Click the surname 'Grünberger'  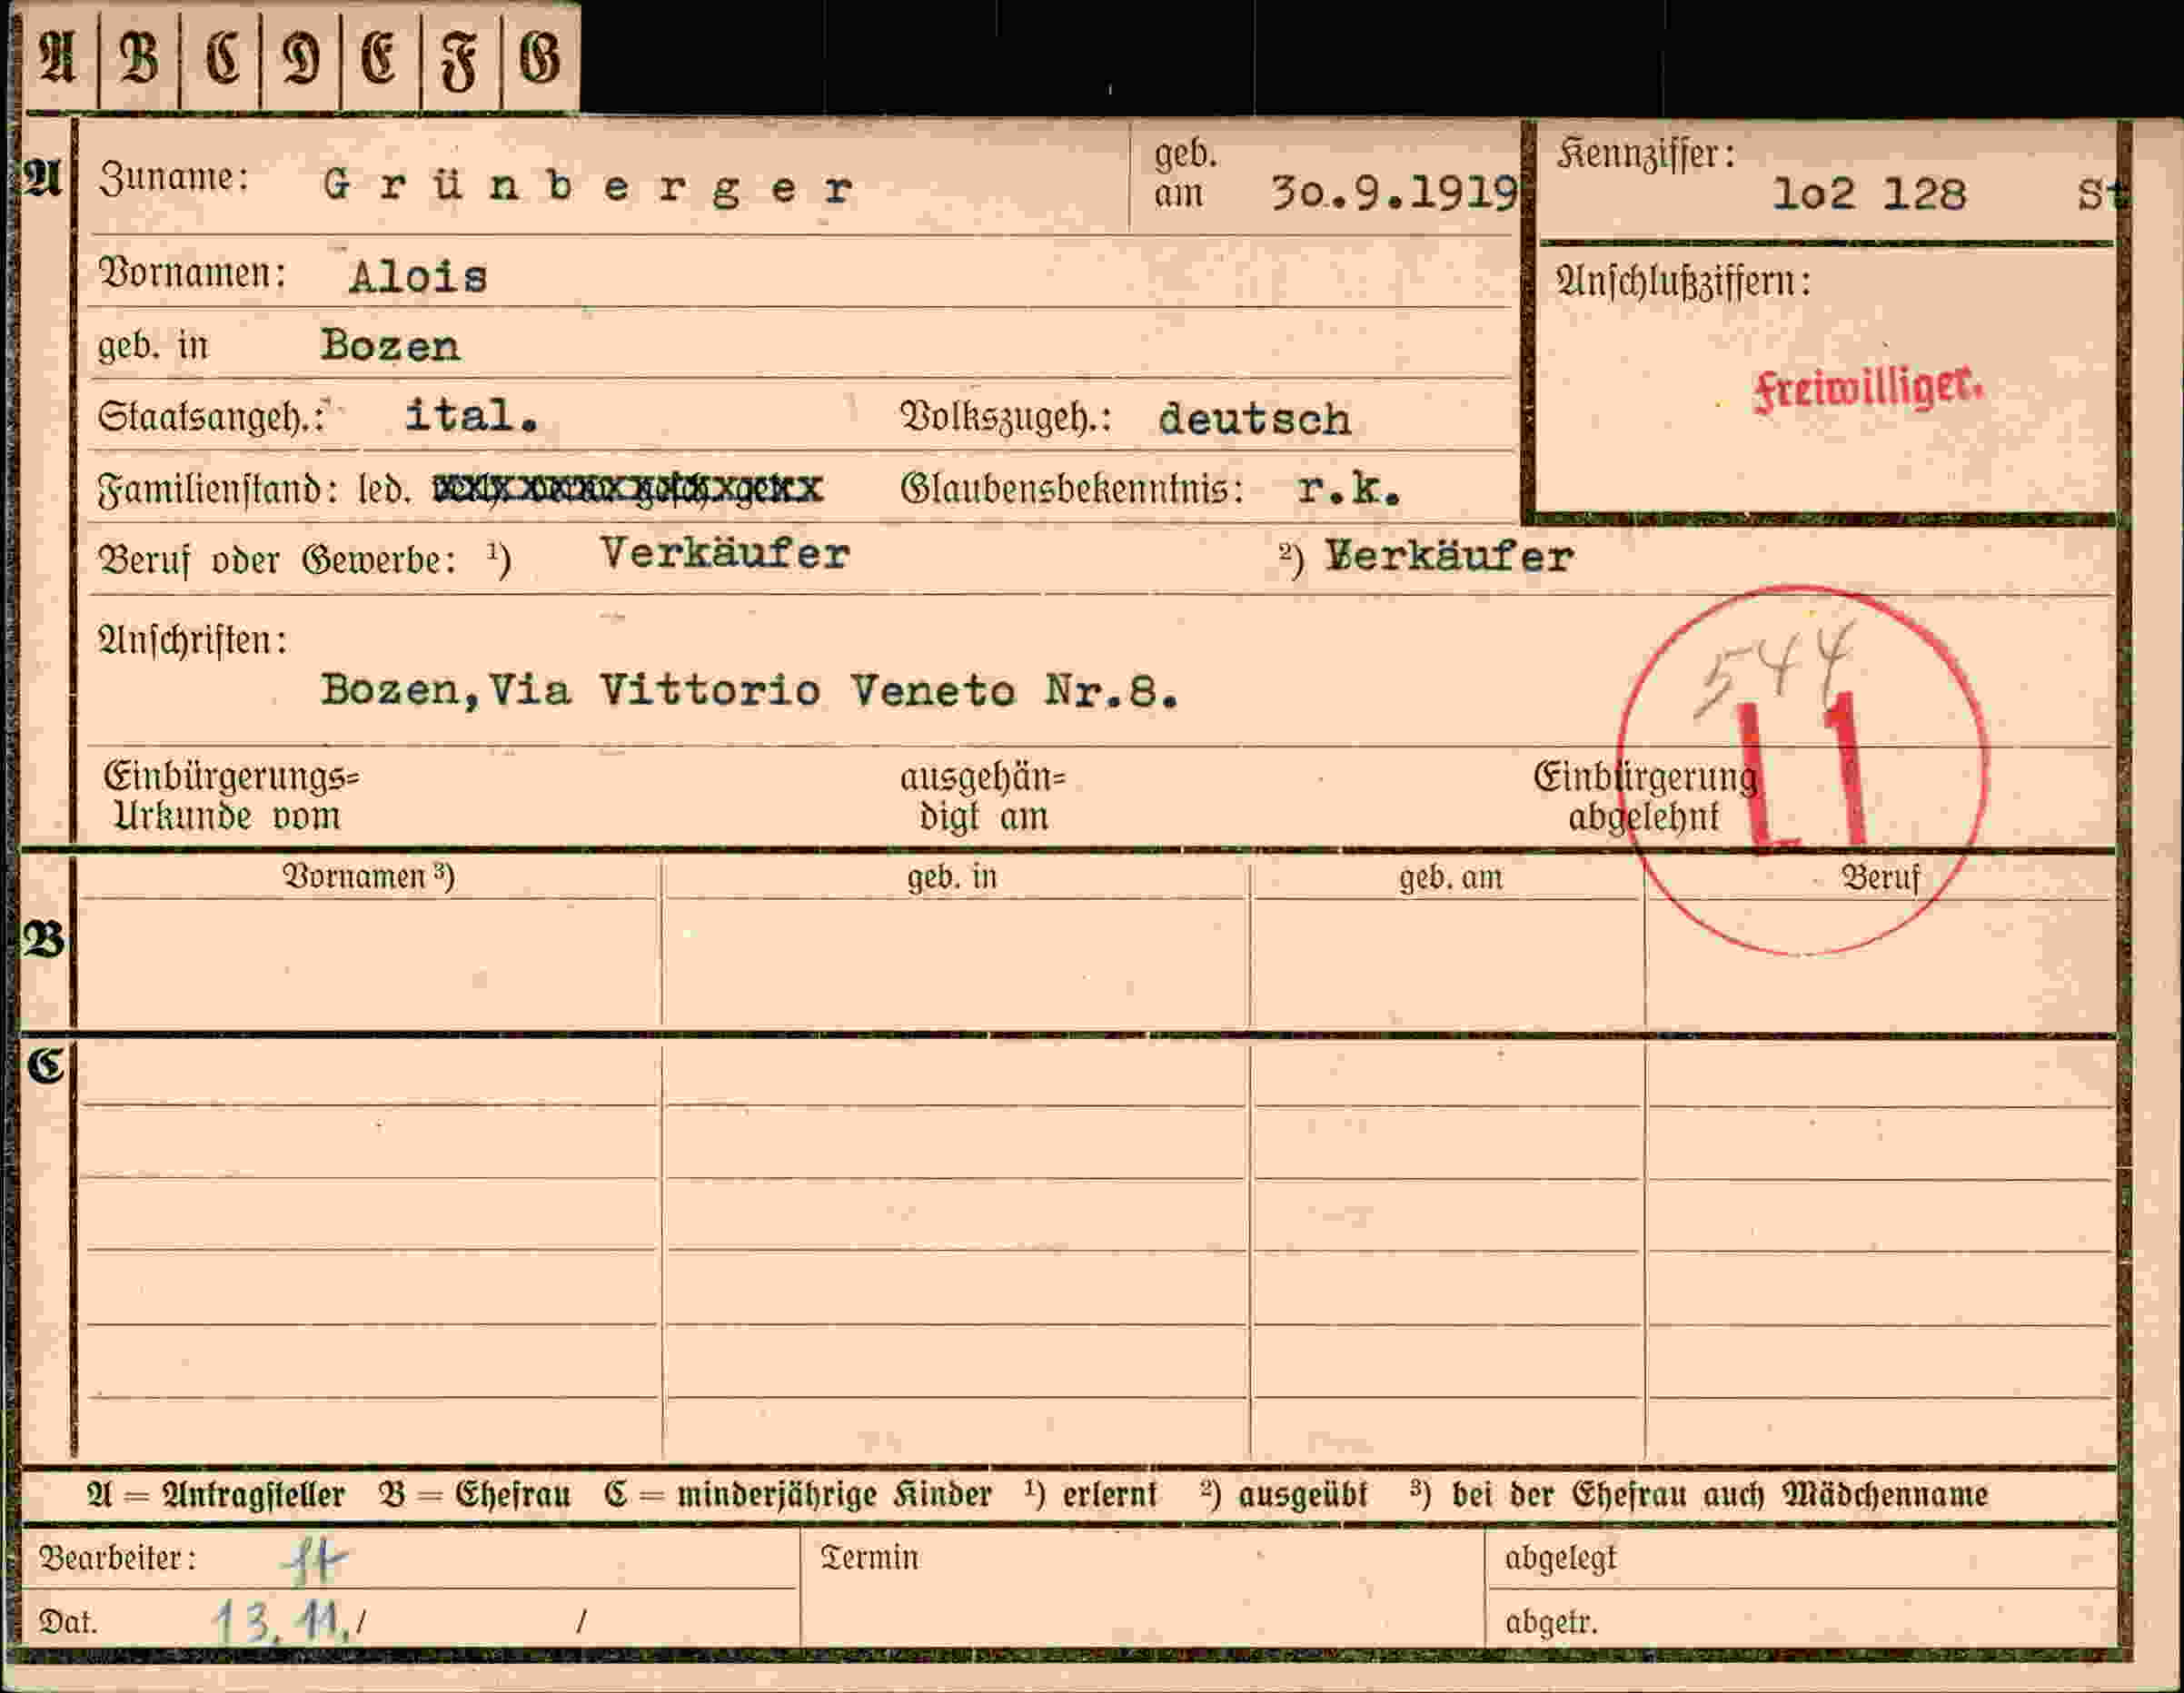click(589, 188)
